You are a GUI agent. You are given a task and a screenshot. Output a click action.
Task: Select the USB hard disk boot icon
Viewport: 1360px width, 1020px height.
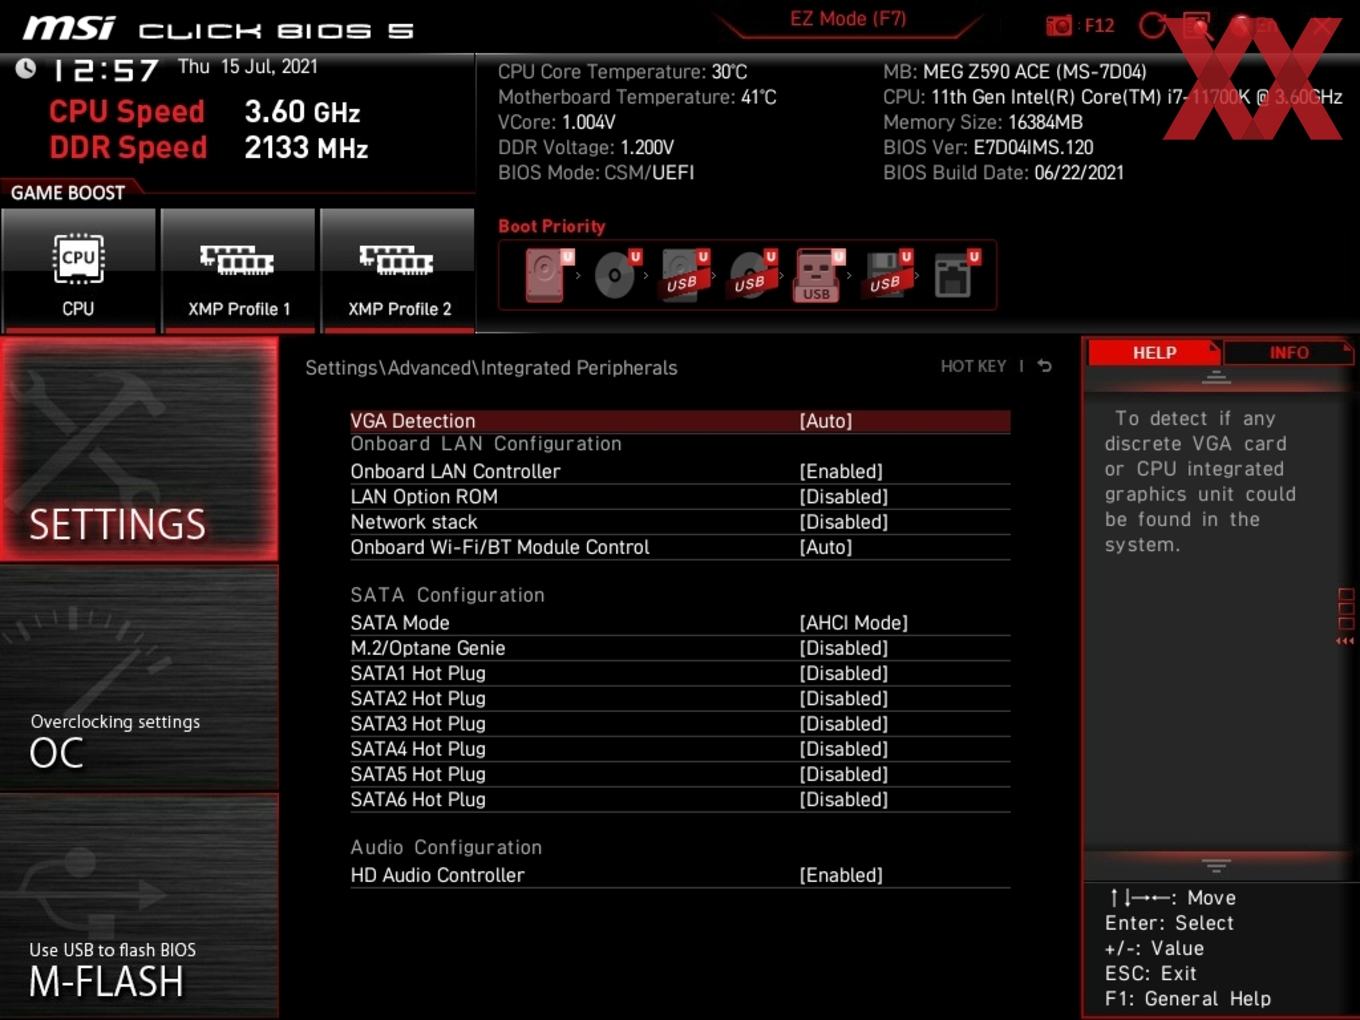[x=684, y=275]
